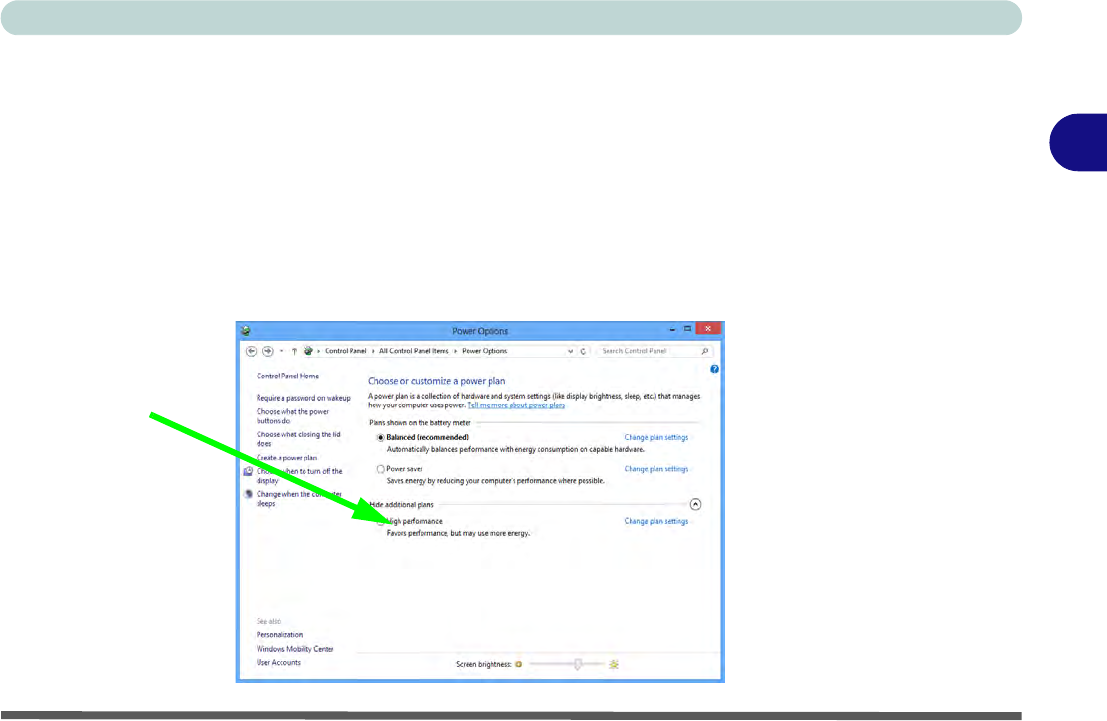1107x721 pixels.
Task: Click the bright sun brightness icon
Action: pos(614,665)
